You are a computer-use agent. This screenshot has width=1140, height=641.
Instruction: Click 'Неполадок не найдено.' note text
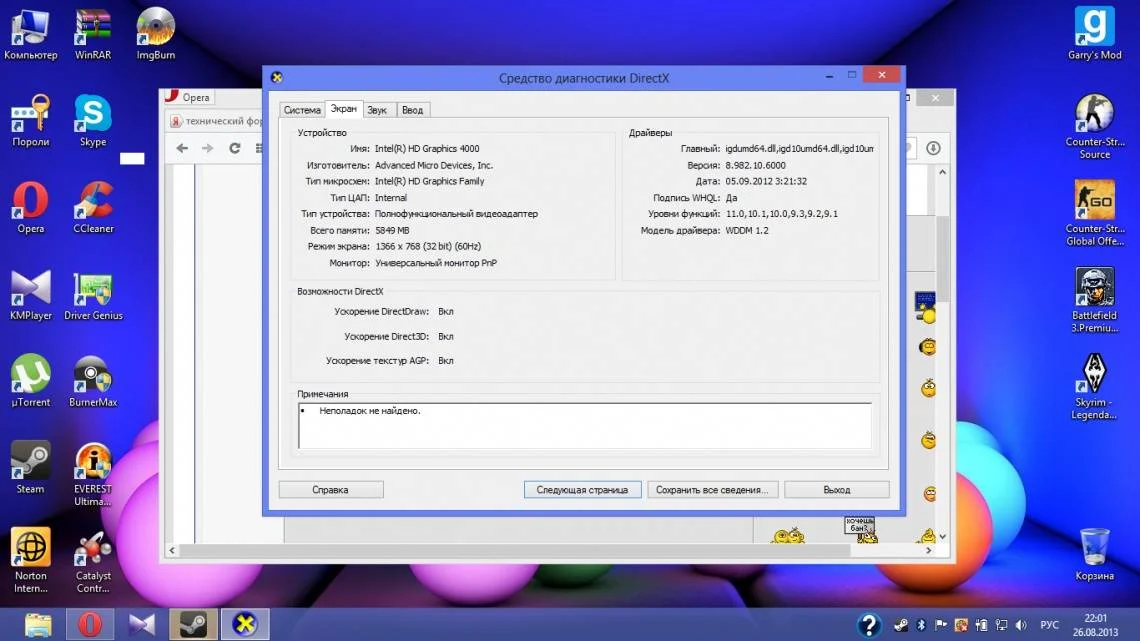point(369,411)
